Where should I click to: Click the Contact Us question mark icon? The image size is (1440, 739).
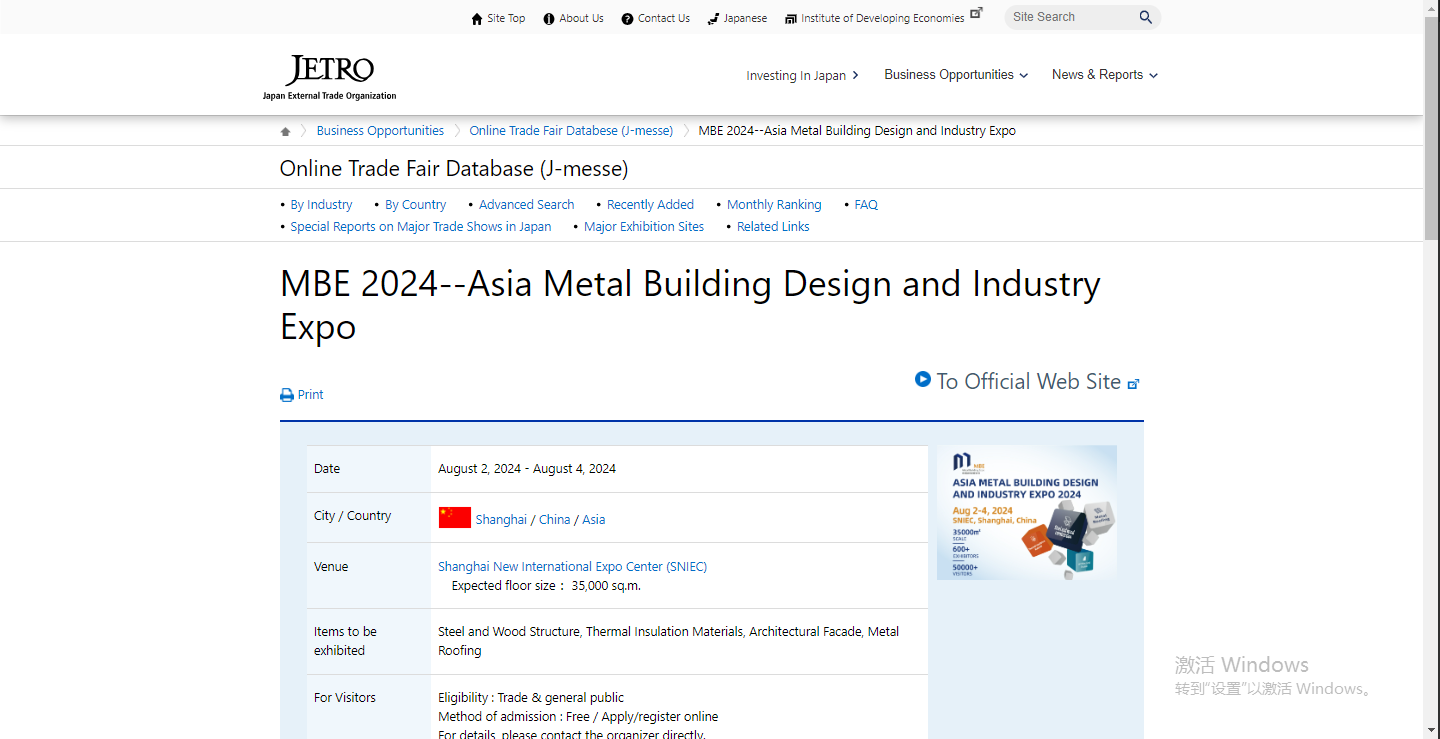coord(627,19)
